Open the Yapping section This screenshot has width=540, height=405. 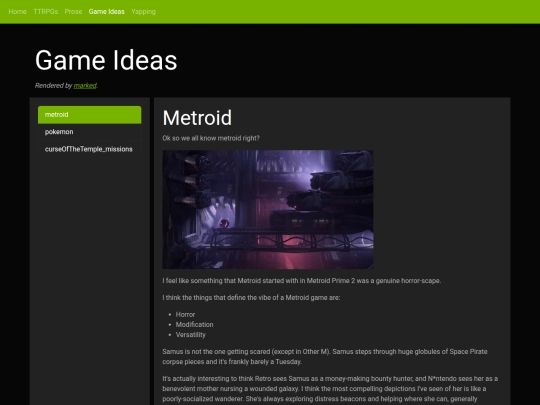pyautogui.click(x=143, y=12)
